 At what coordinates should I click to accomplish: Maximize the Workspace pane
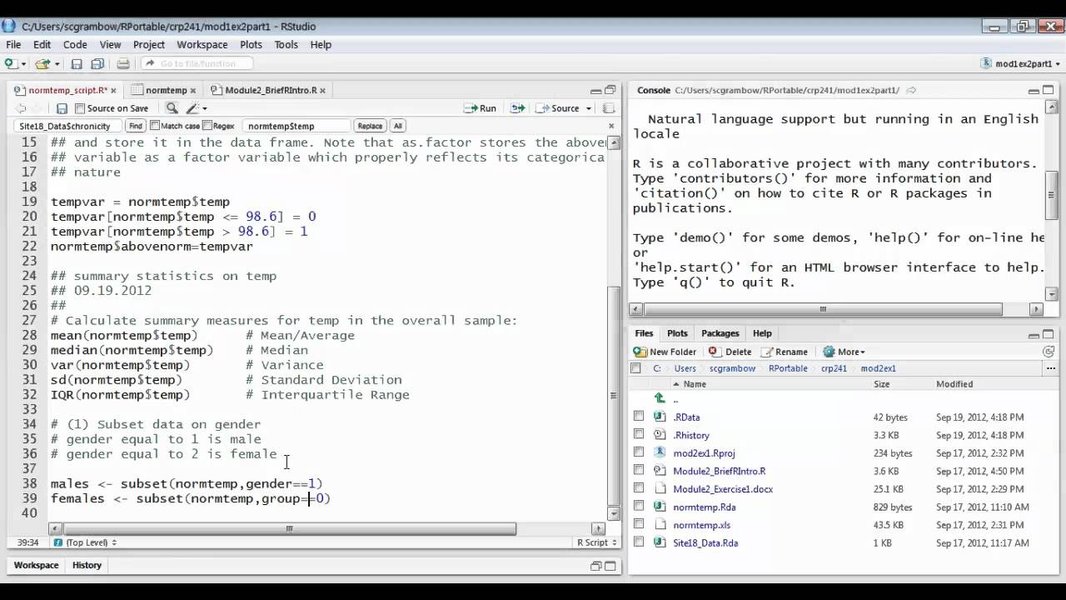[x=611, y=566]
